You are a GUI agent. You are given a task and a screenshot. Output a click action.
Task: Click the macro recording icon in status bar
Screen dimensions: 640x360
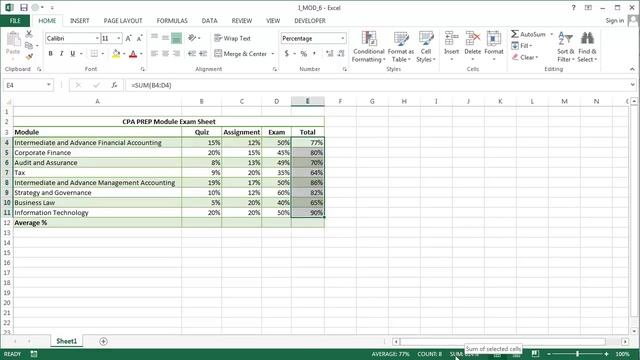point(34,354)
